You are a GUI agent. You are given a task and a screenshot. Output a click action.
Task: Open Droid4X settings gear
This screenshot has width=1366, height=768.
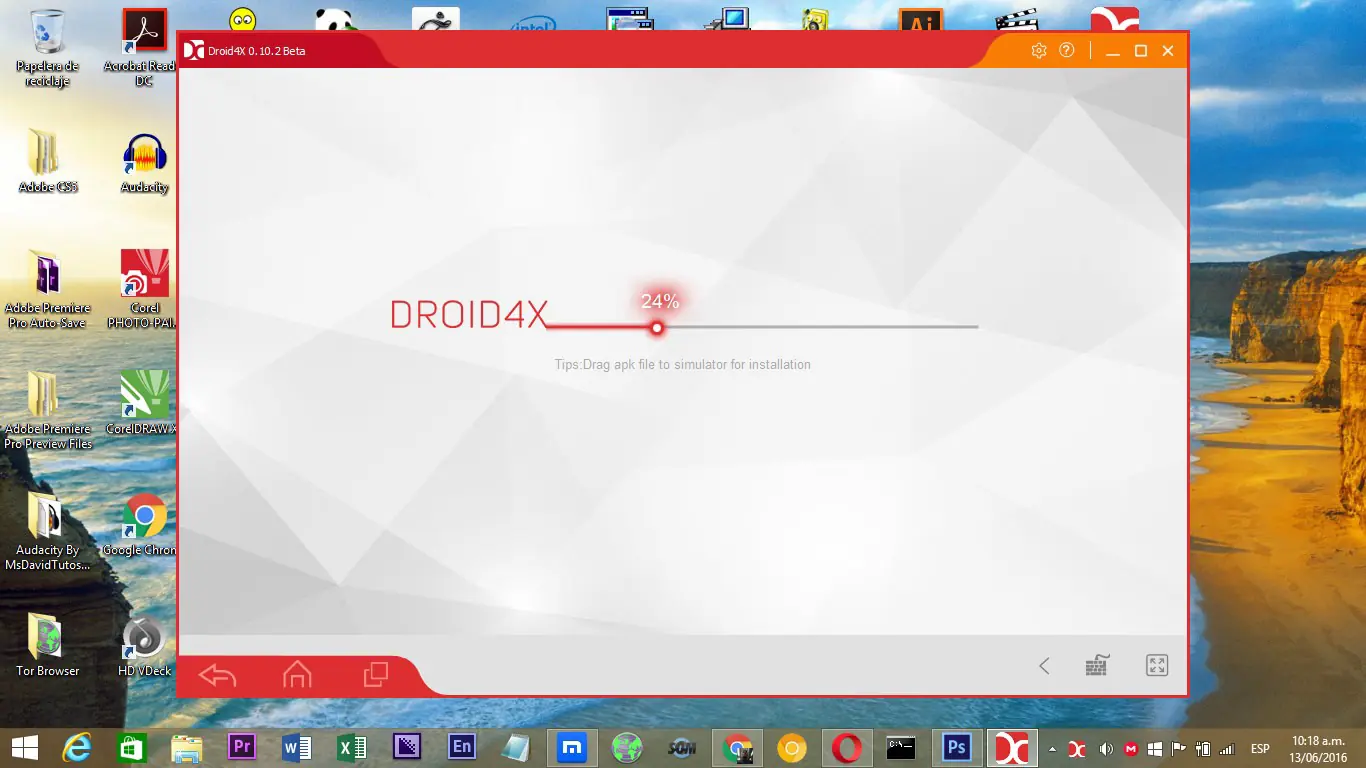(x=1039, y=50)
